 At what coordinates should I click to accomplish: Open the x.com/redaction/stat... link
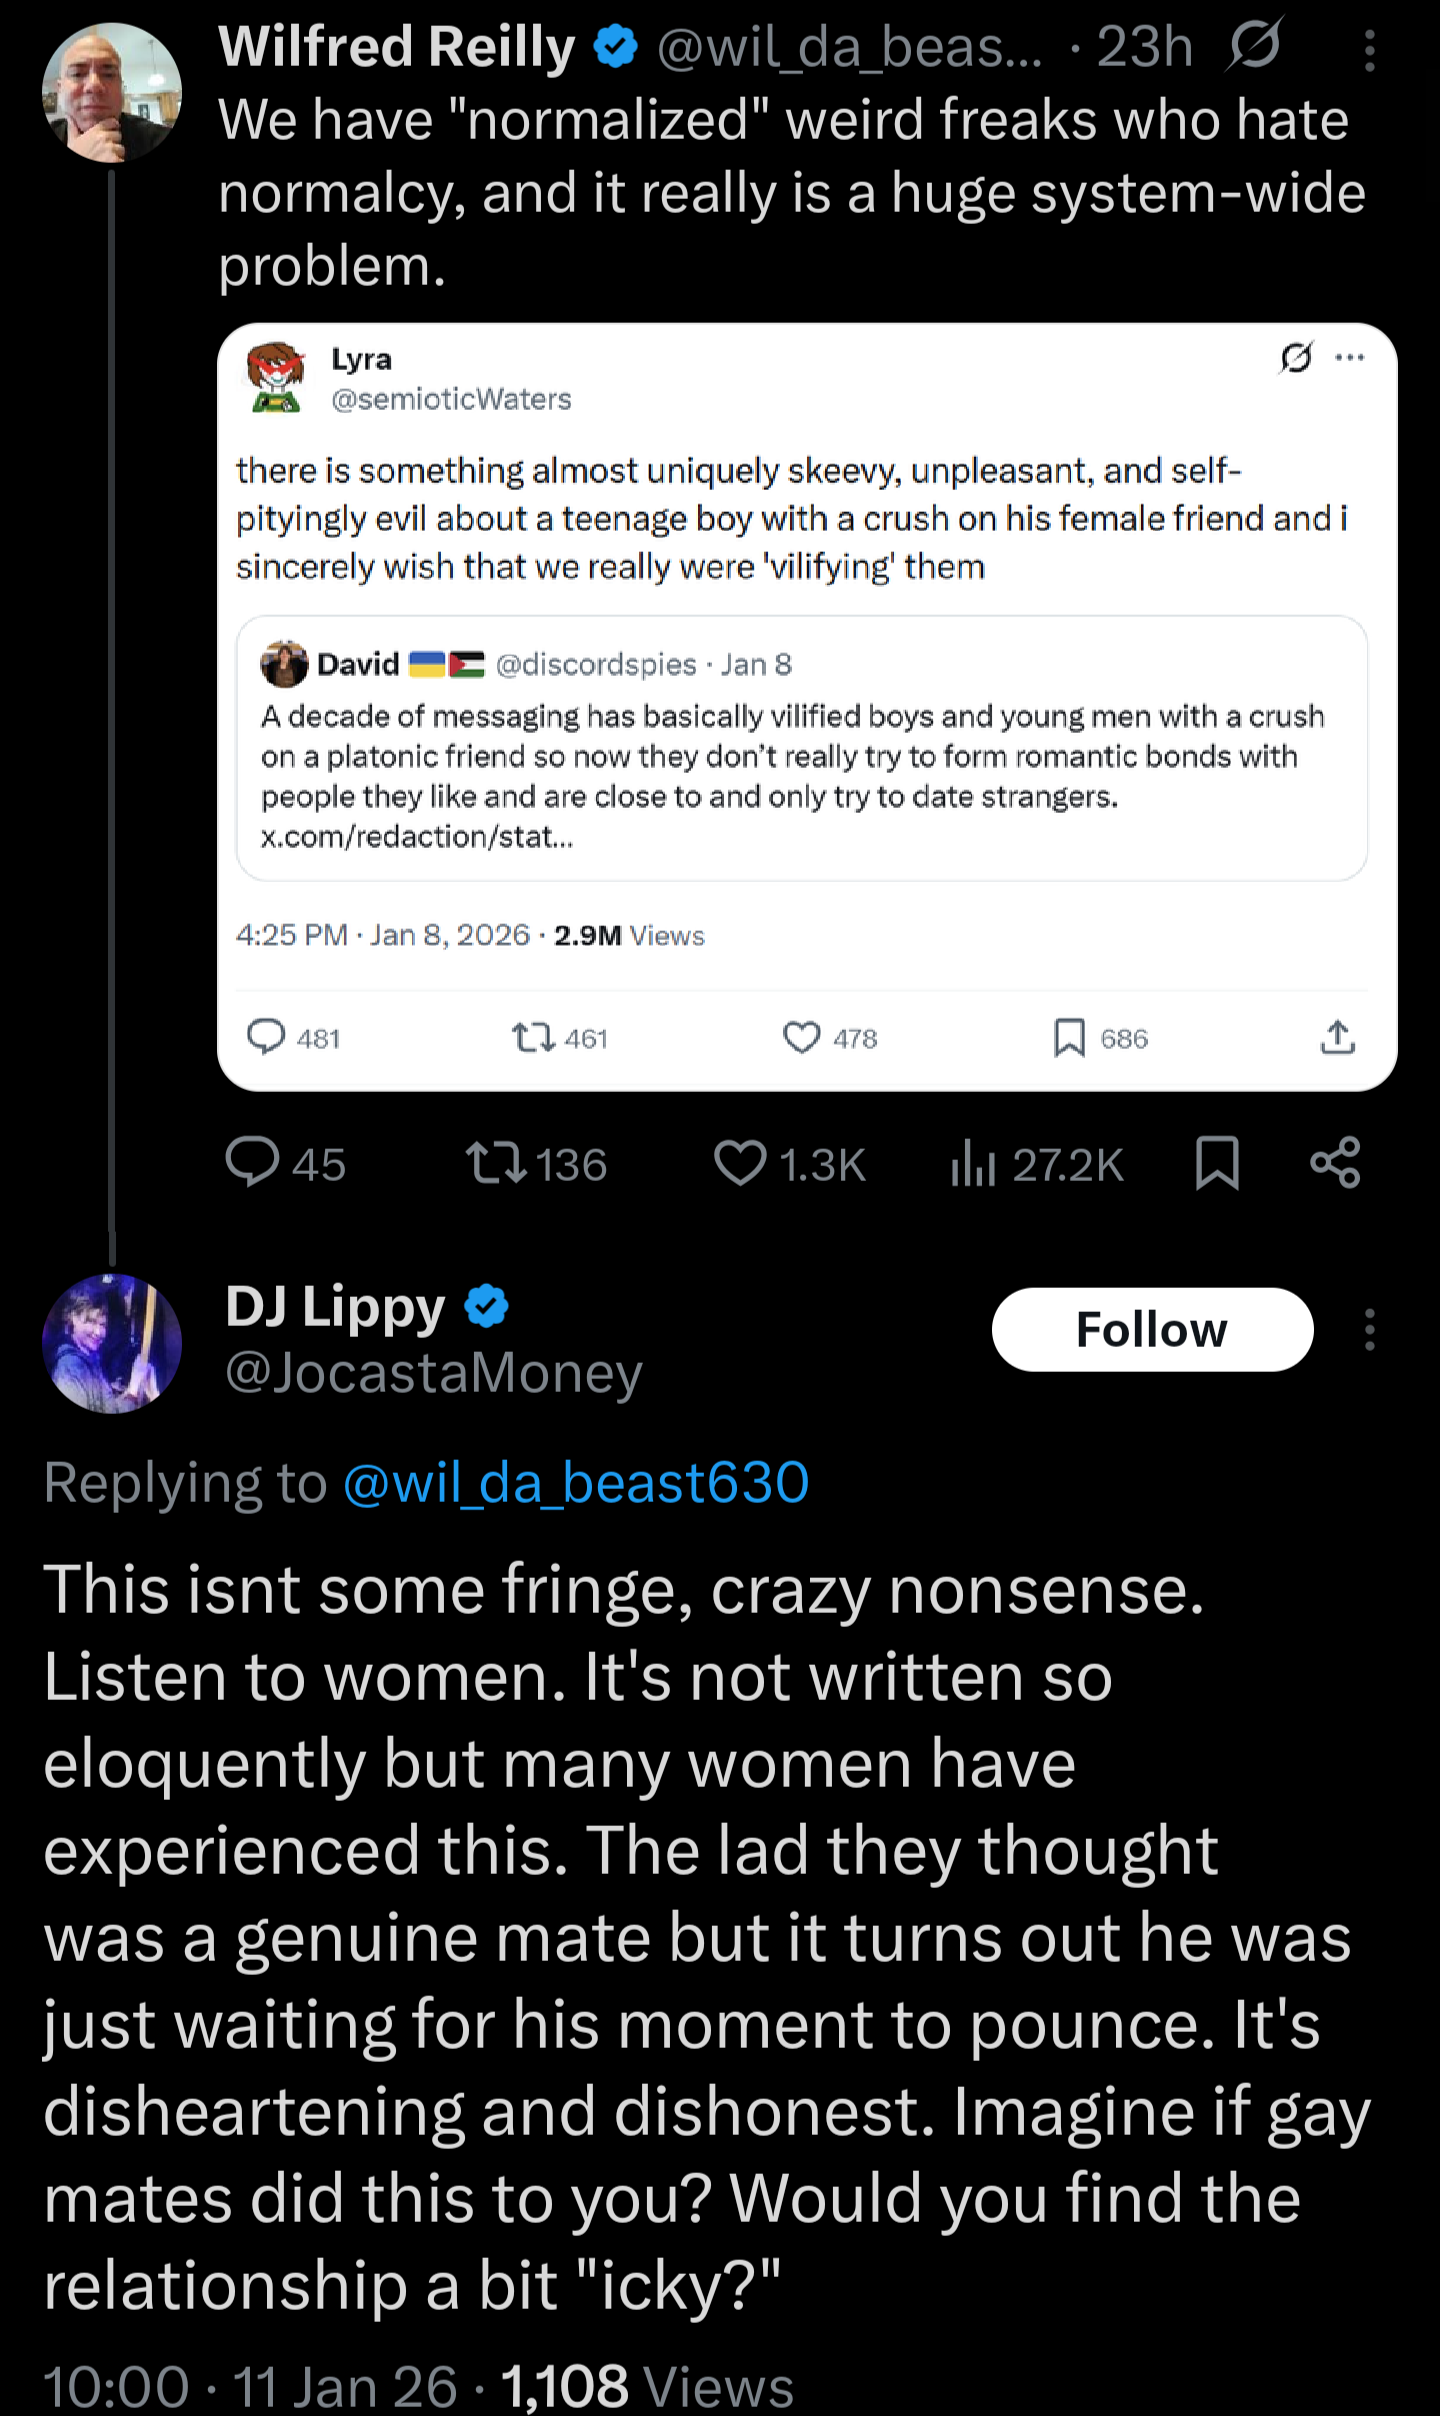pyautogui.click(x=417, y=836)
